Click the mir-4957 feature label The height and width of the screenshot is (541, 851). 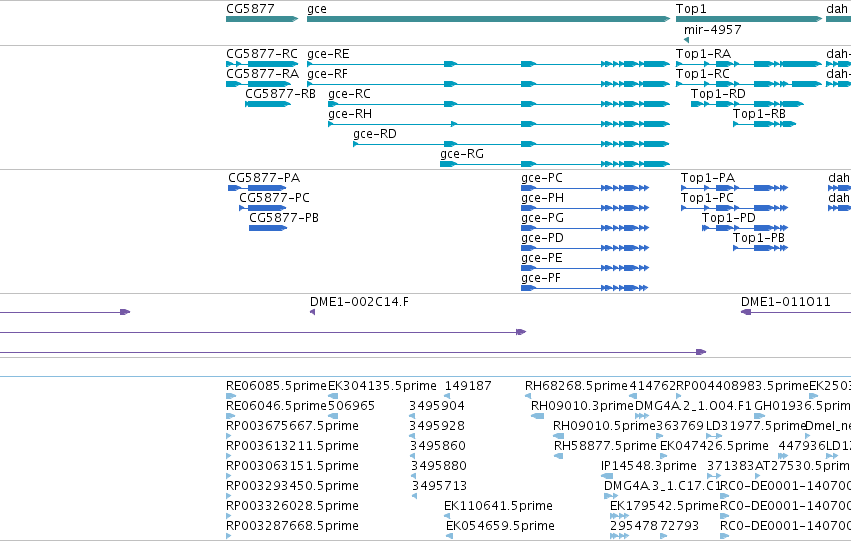(713, 30)
